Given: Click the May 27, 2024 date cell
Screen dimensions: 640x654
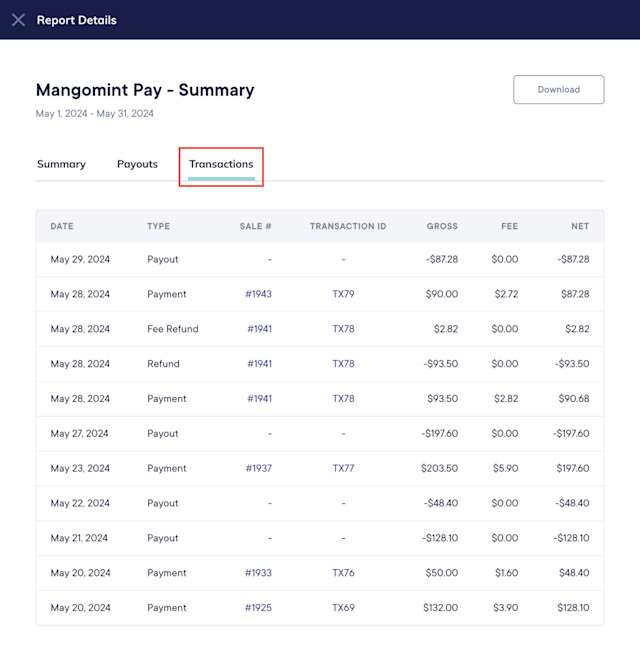Looking at the screenshot, I should 79,433.
